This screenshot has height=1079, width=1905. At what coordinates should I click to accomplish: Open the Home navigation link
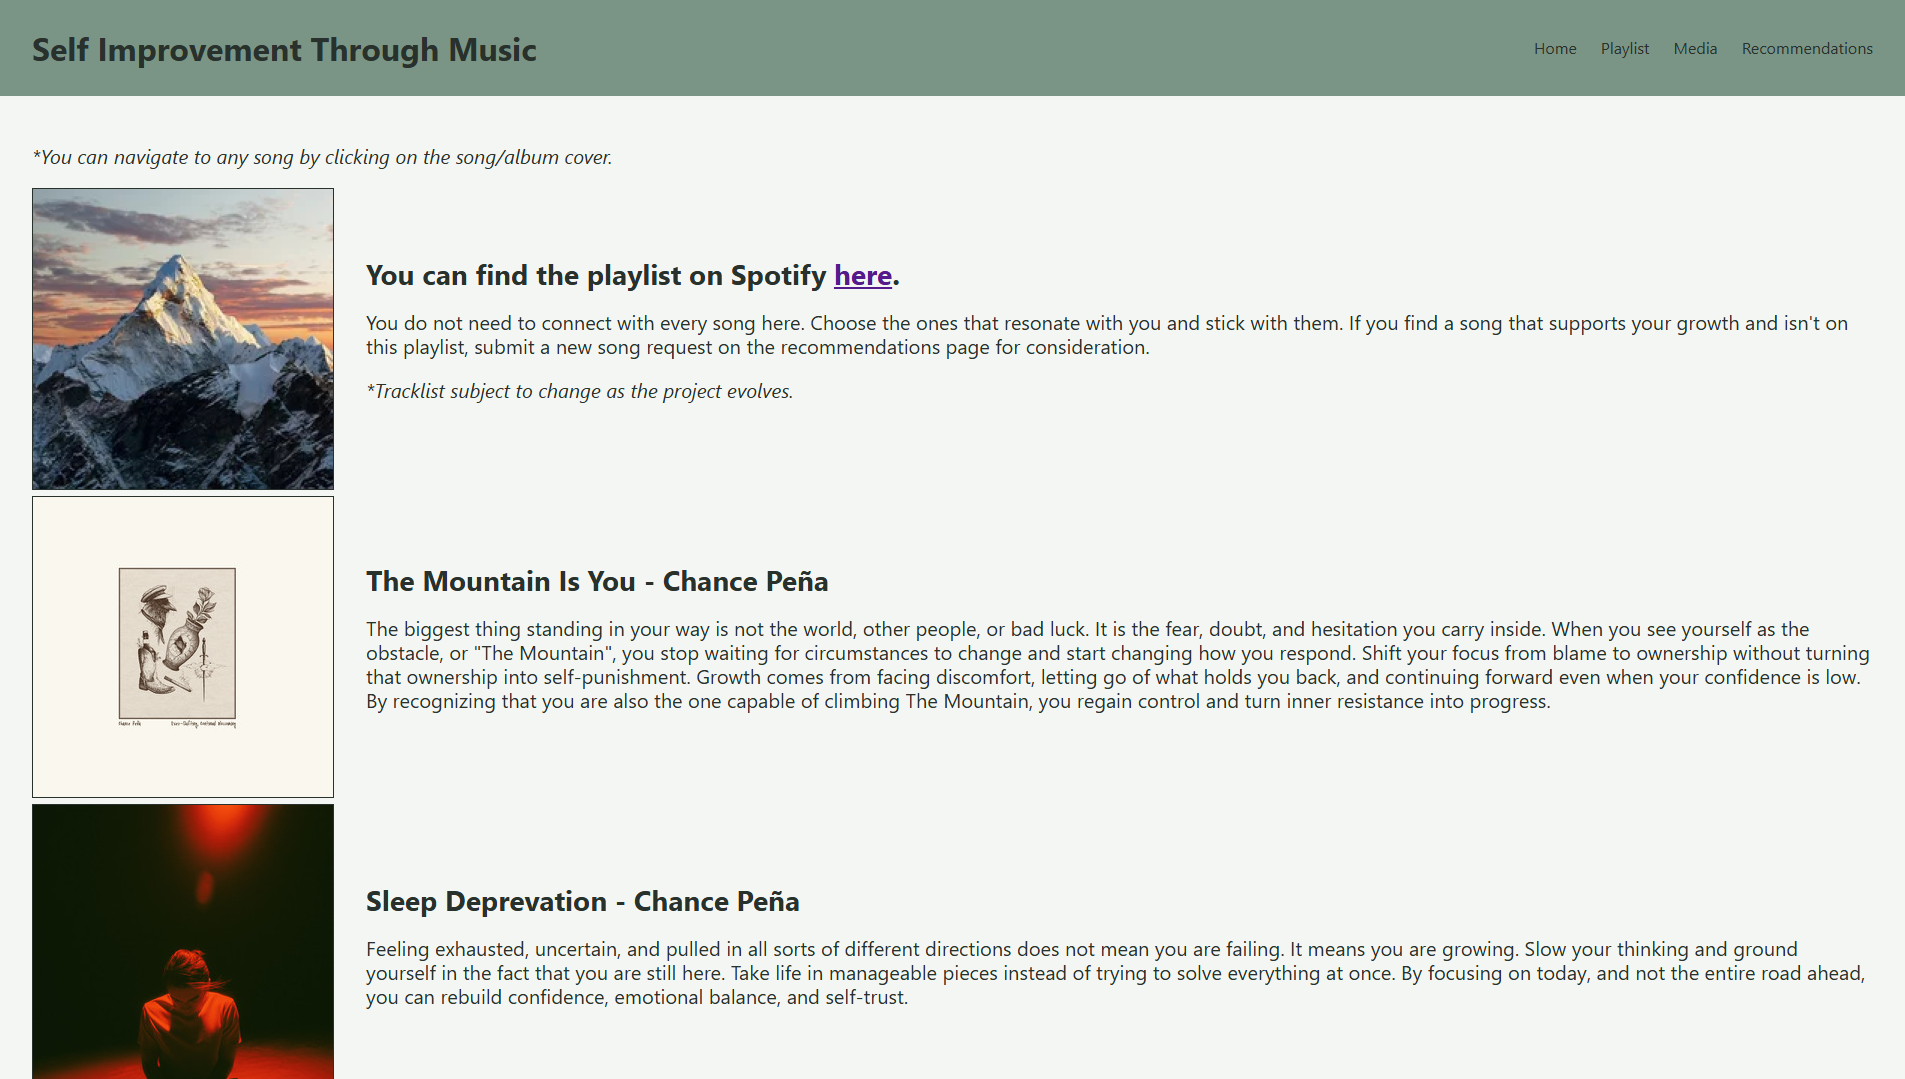(x=1555, y=48)
